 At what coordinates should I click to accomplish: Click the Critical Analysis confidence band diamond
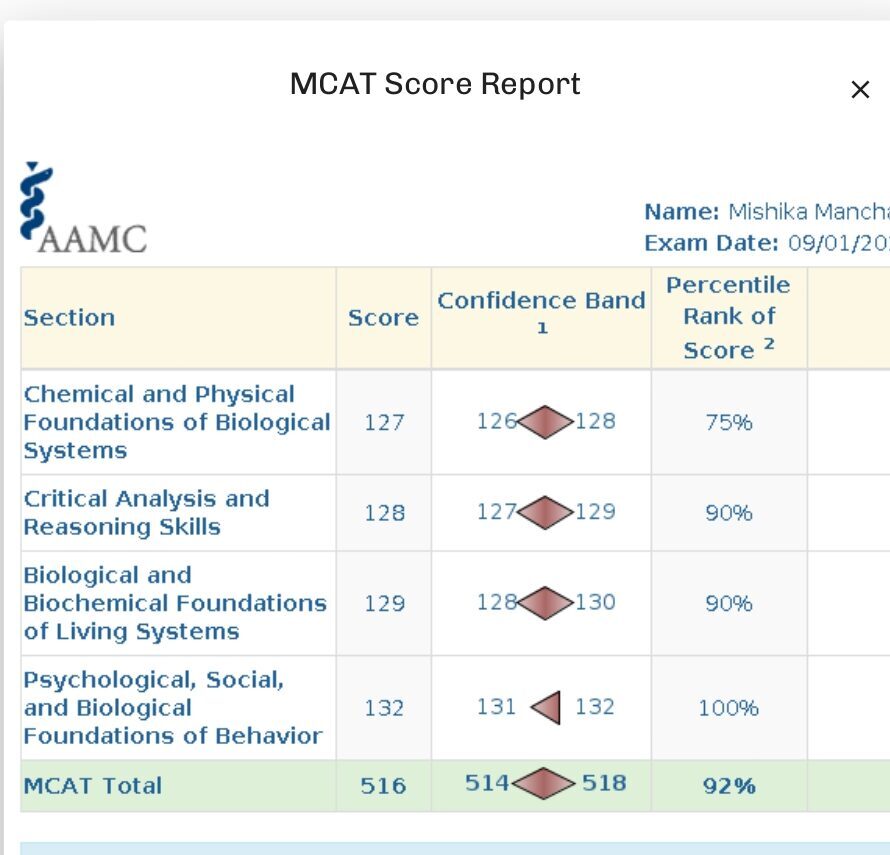(x=545, y=512)
